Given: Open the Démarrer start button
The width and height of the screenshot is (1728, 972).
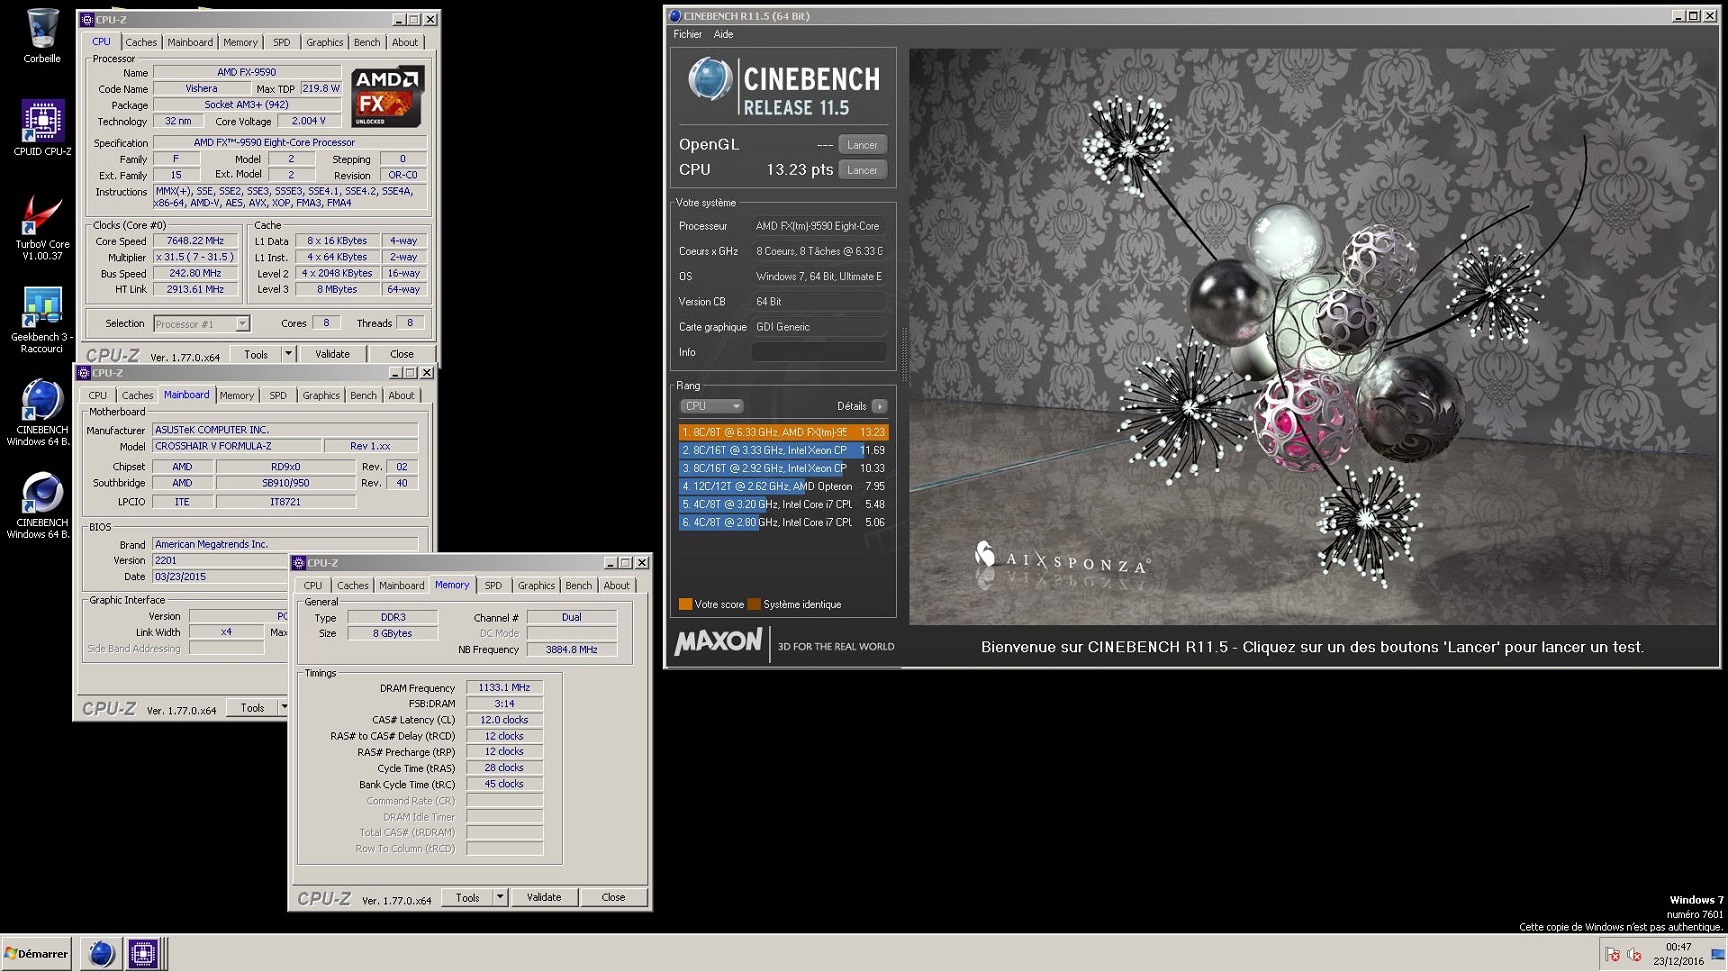Looking at the screenshot, I should click(x=37, y=954).
